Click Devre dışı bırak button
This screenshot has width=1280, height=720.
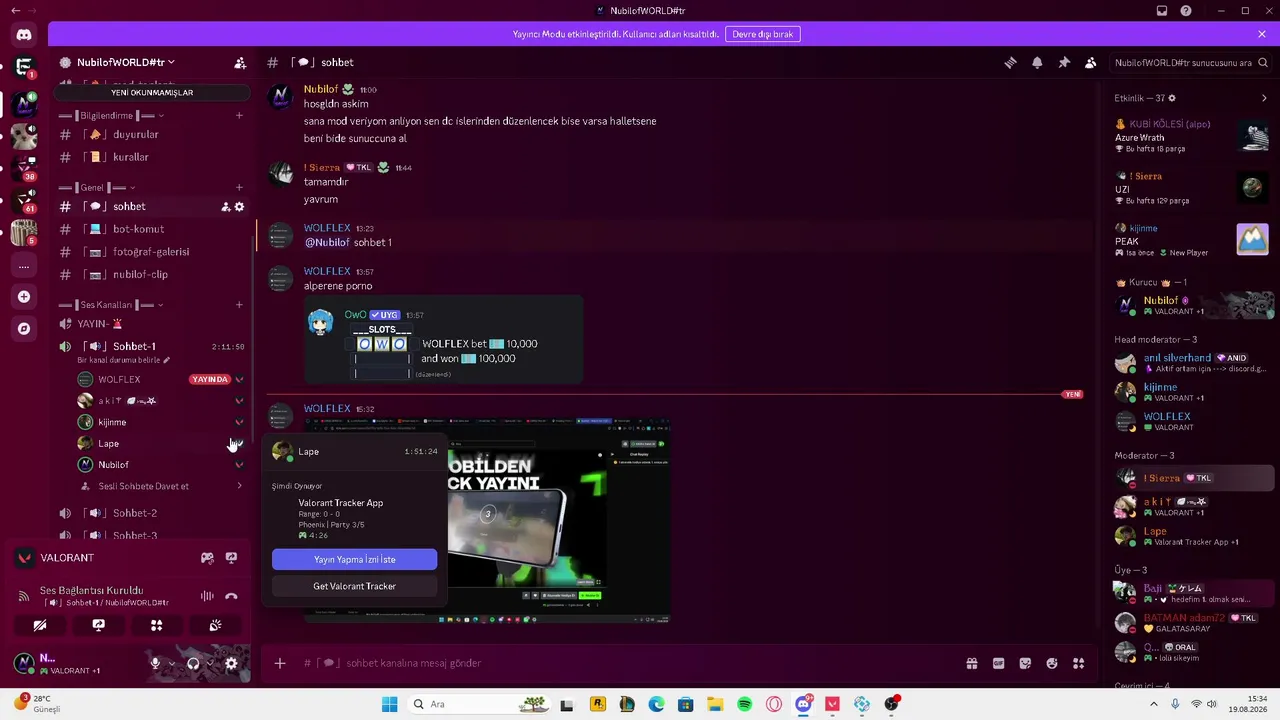click(x=763, y=34)
